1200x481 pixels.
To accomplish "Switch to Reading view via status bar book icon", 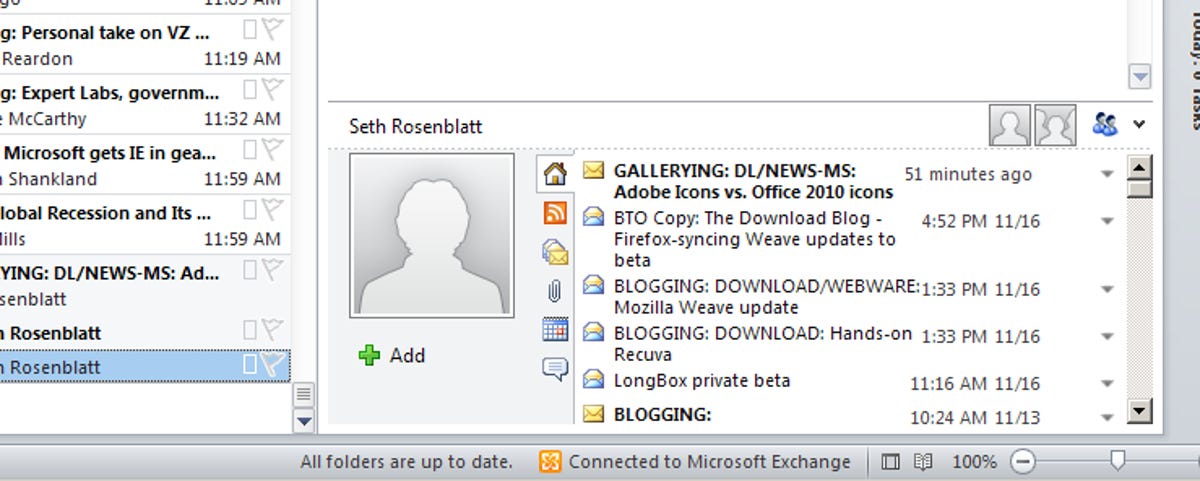I will click(923, 462).
